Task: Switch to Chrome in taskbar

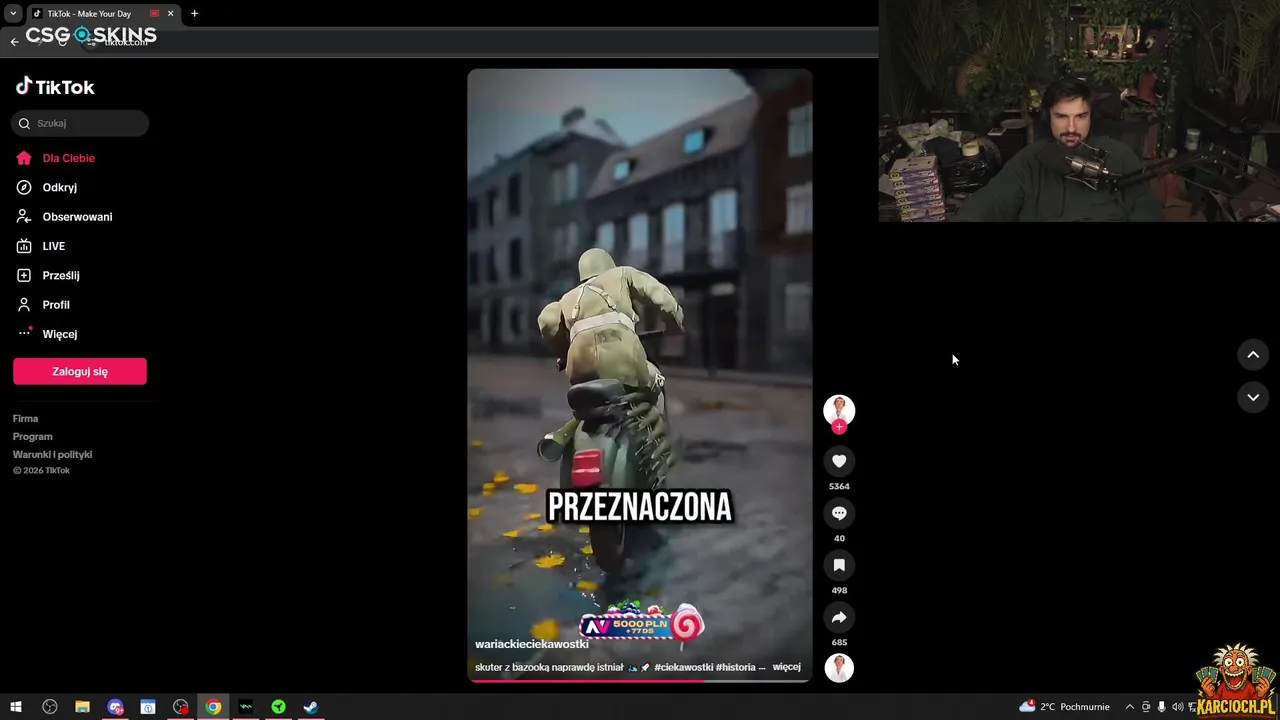Action: (213, 707)
